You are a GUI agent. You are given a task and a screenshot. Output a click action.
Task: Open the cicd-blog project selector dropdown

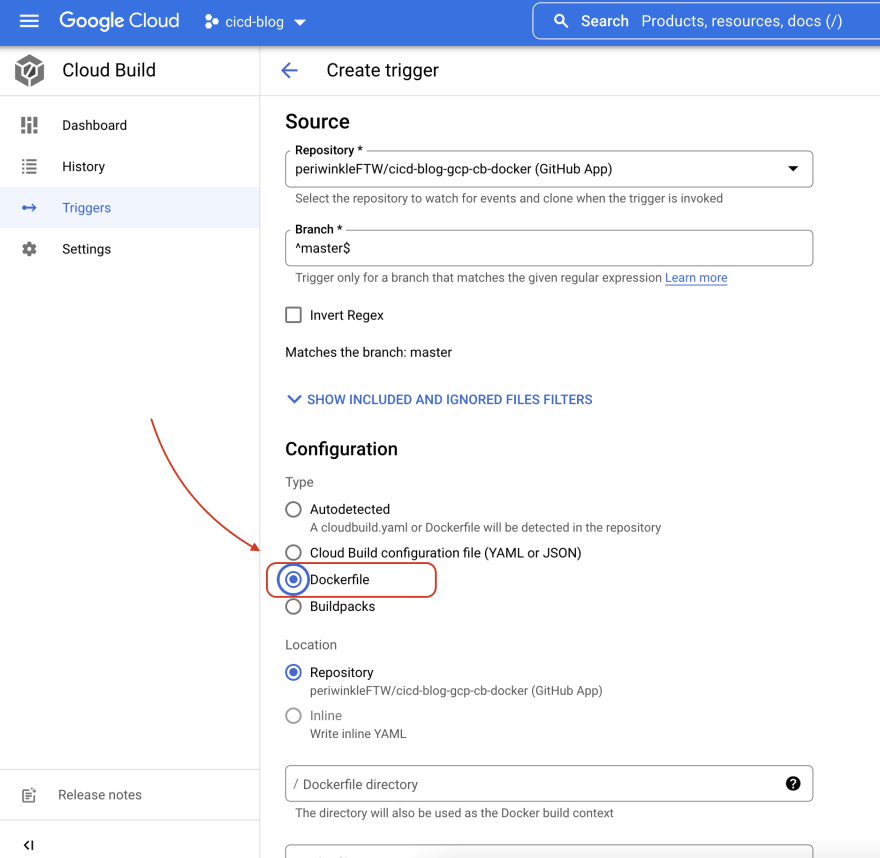pyautogui.click(x=255, y=22)
